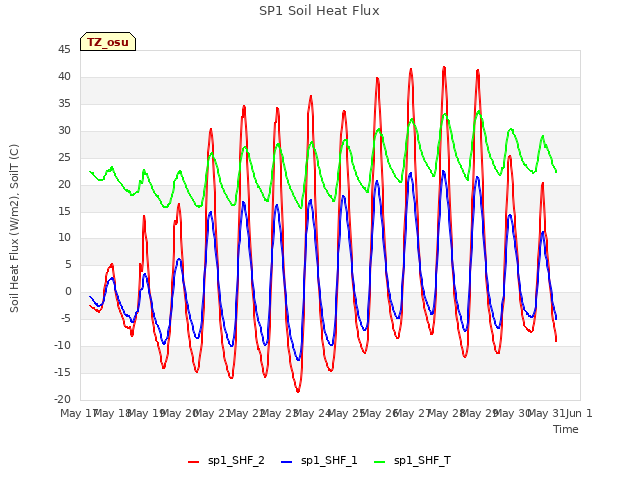This screenshot has height=480, width=640.
Task: Click the chart title SP1 Soil Heat Flux
Action: coord(319,11)
